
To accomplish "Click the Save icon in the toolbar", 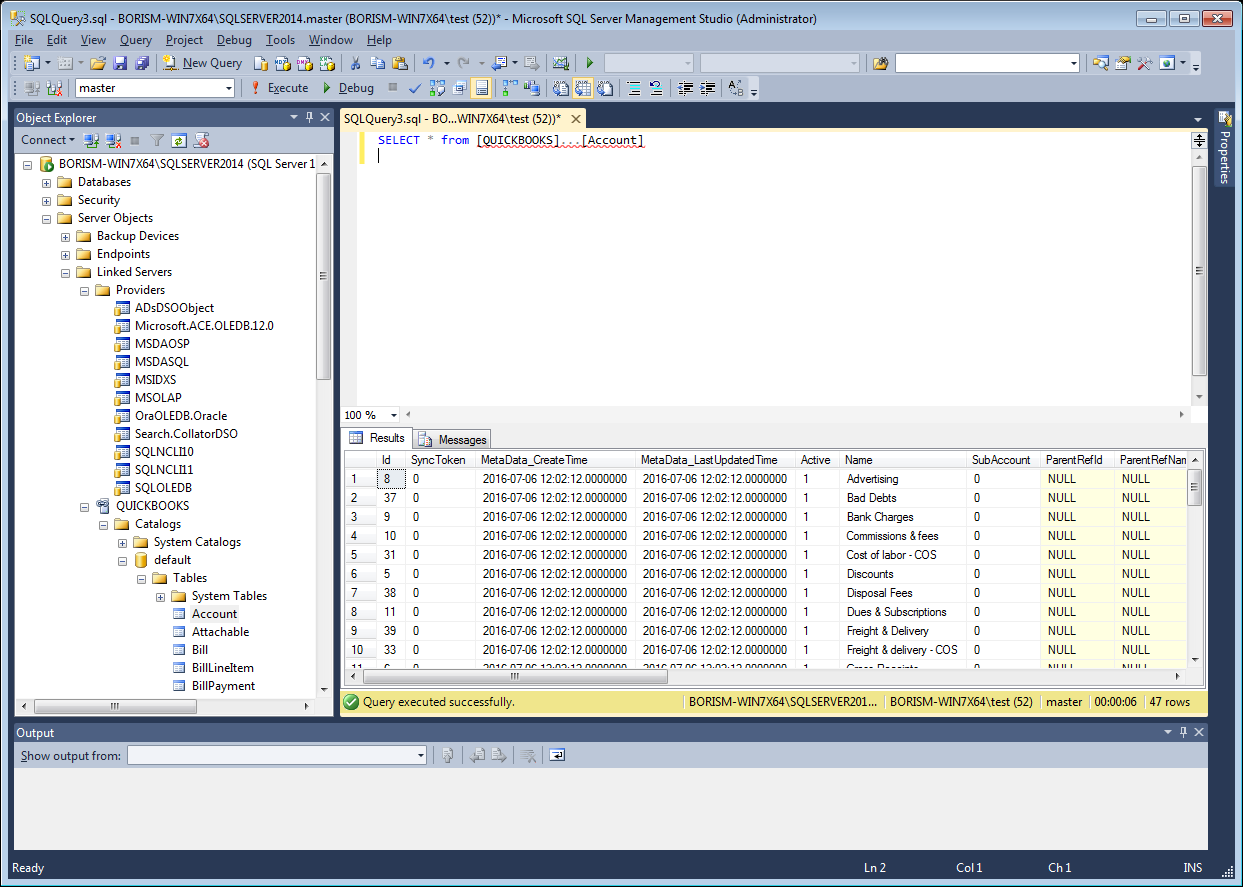I will pyautogui.click(x=119, y=63).
